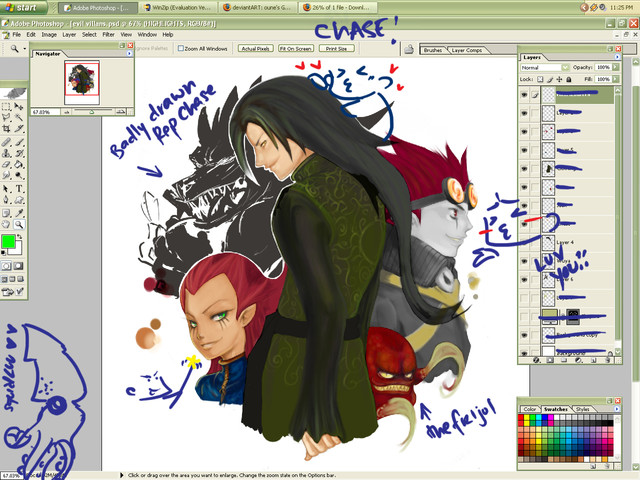Switch to deviantART Firefox taskbar window
The image size is (640, 480).
click(x=258, y=7)
